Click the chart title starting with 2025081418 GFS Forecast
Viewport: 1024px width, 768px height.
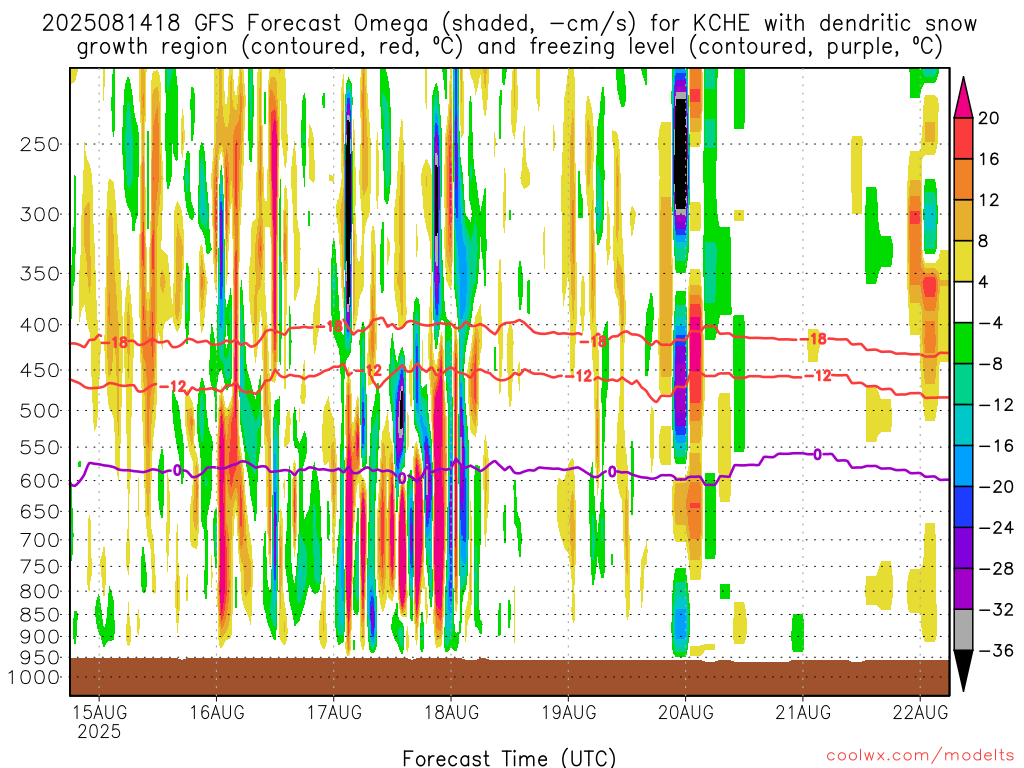pyautogui.click(x=509, y=35)
